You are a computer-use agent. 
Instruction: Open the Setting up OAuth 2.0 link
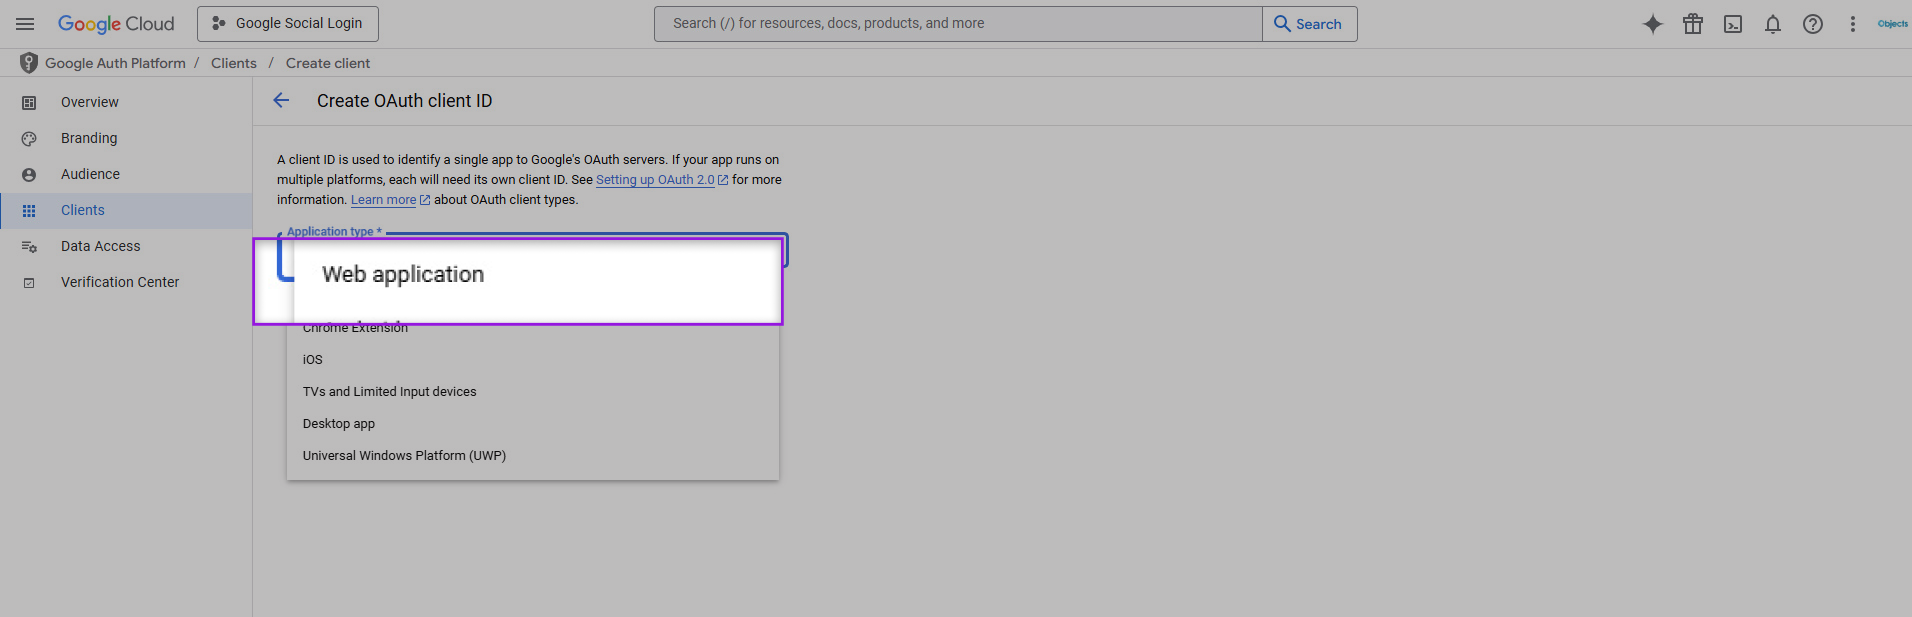click(x=655, y=180)
